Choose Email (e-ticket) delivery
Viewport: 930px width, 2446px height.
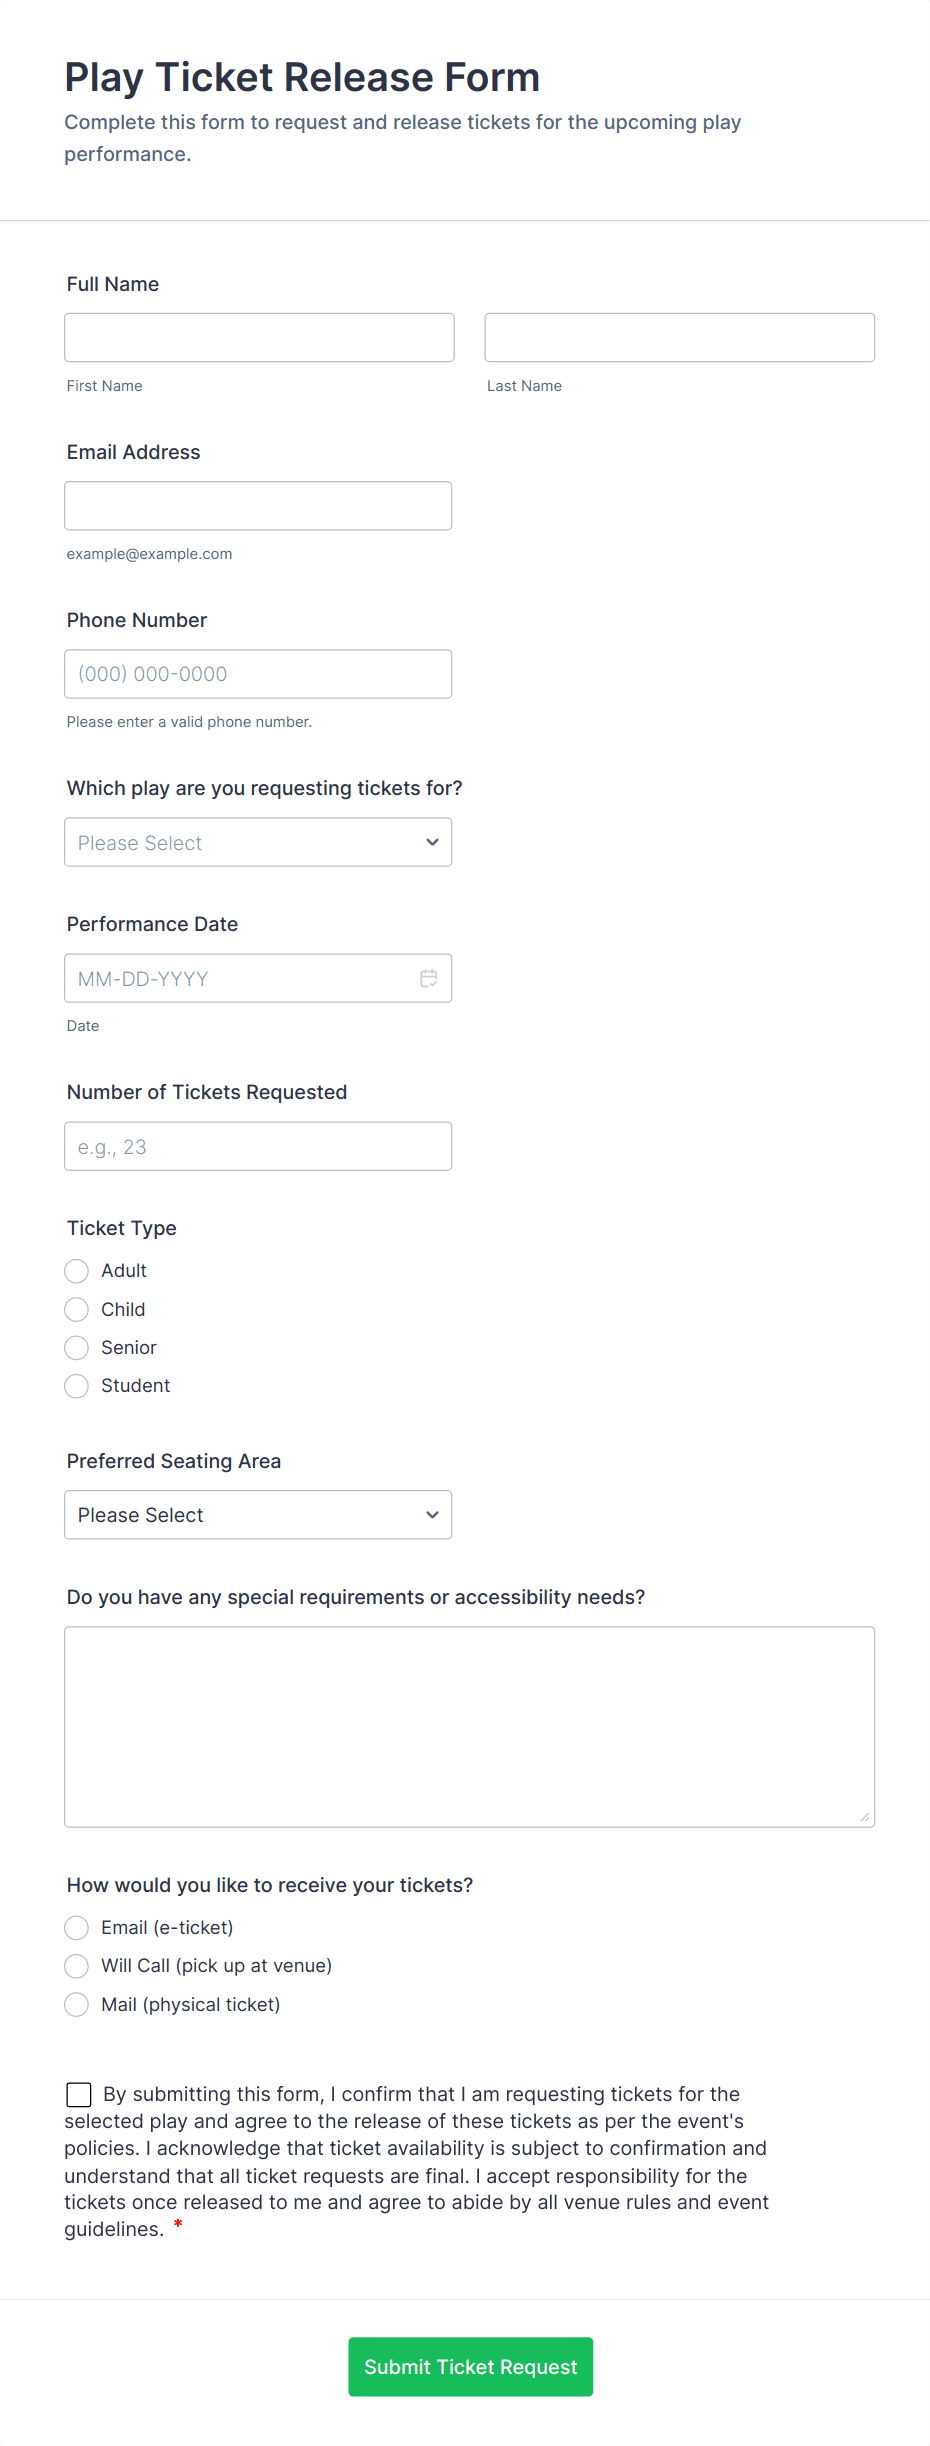(77, 1928)
